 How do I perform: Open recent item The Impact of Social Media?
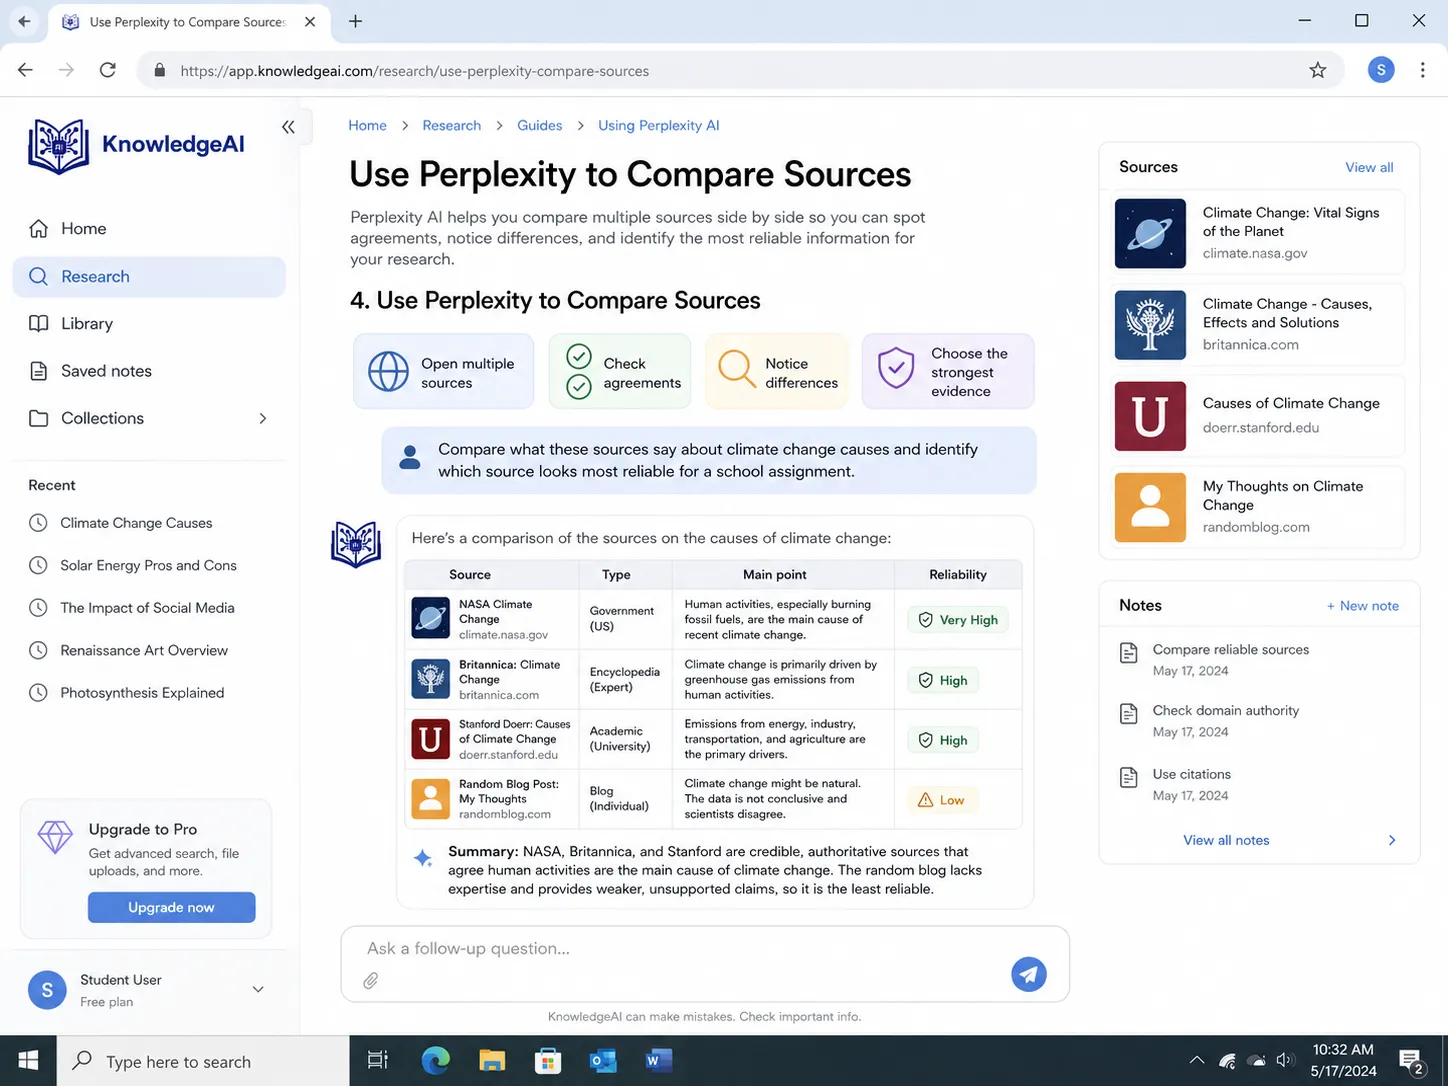point(147,608)
